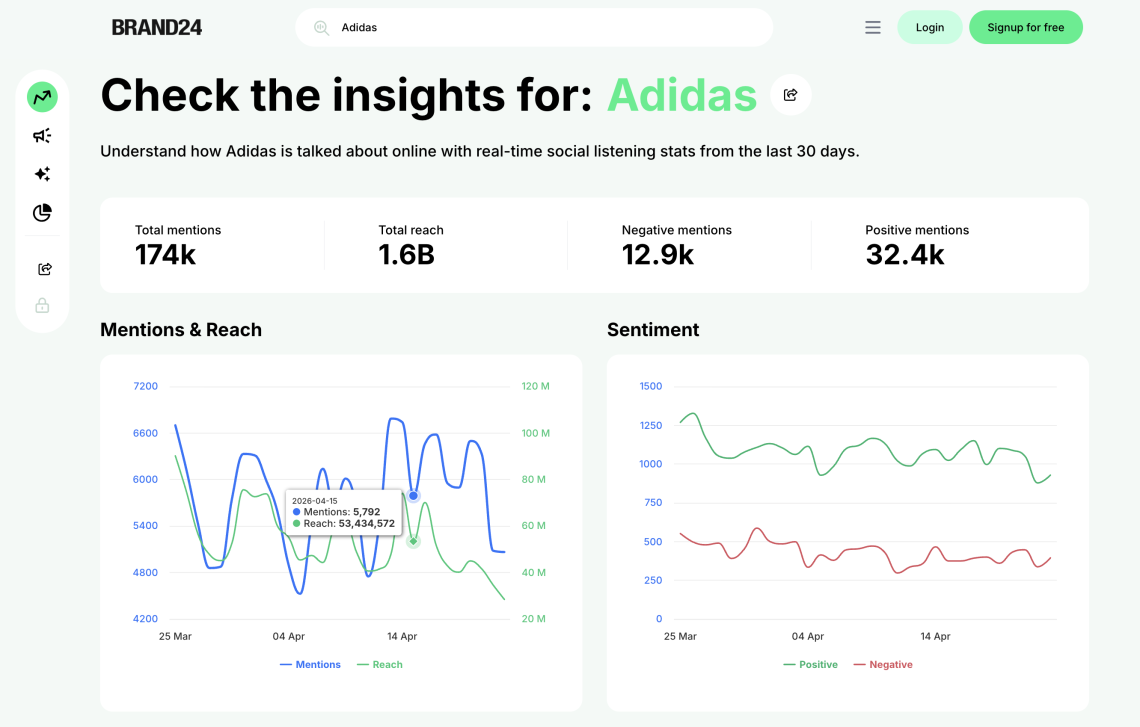Click the green Reach data point marker
This screenshot has width=1140, height=727.
point(413,541)
